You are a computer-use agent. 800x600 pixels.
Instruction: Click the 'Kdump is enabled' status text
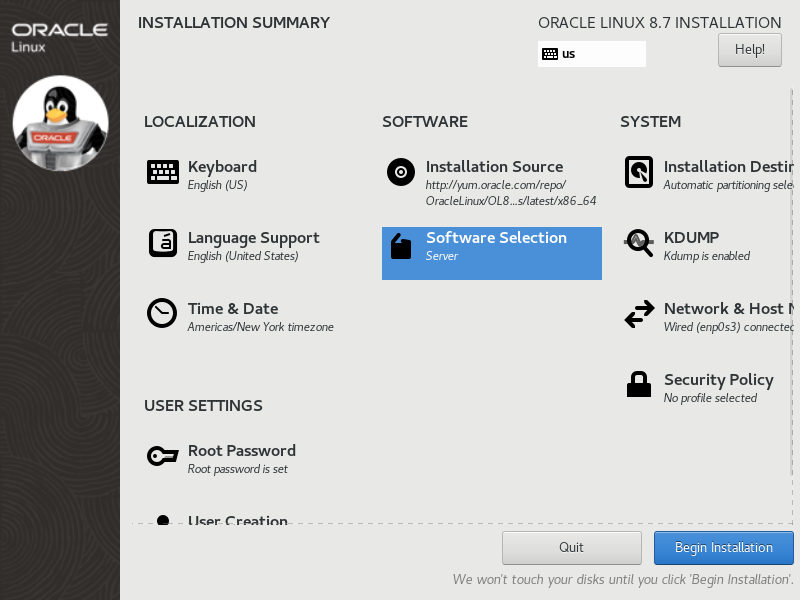707,256
